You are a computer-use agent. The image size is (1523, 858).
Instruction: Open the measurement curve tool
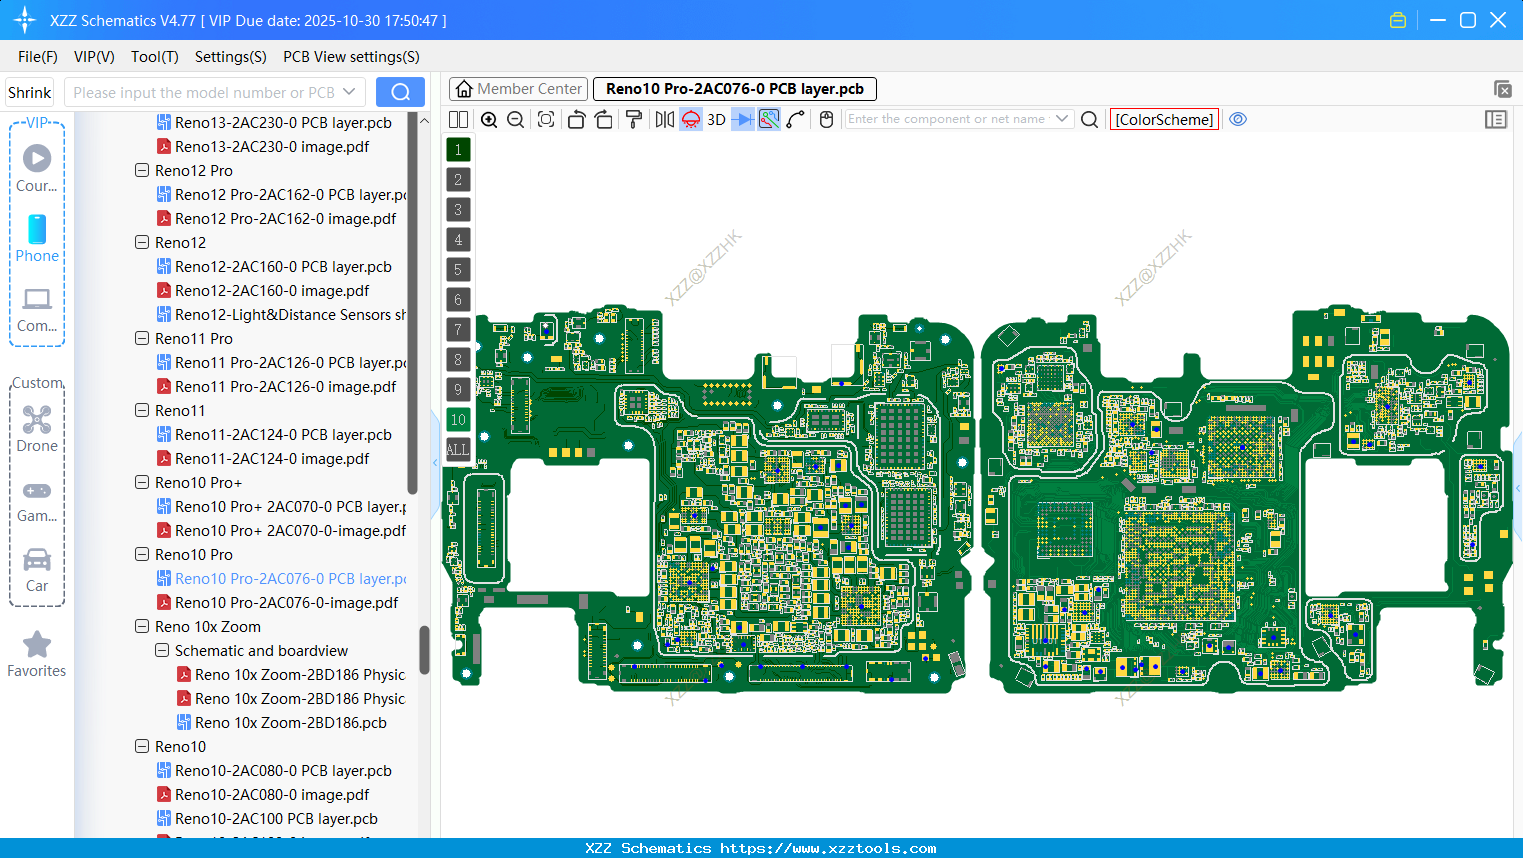point(794,119)
